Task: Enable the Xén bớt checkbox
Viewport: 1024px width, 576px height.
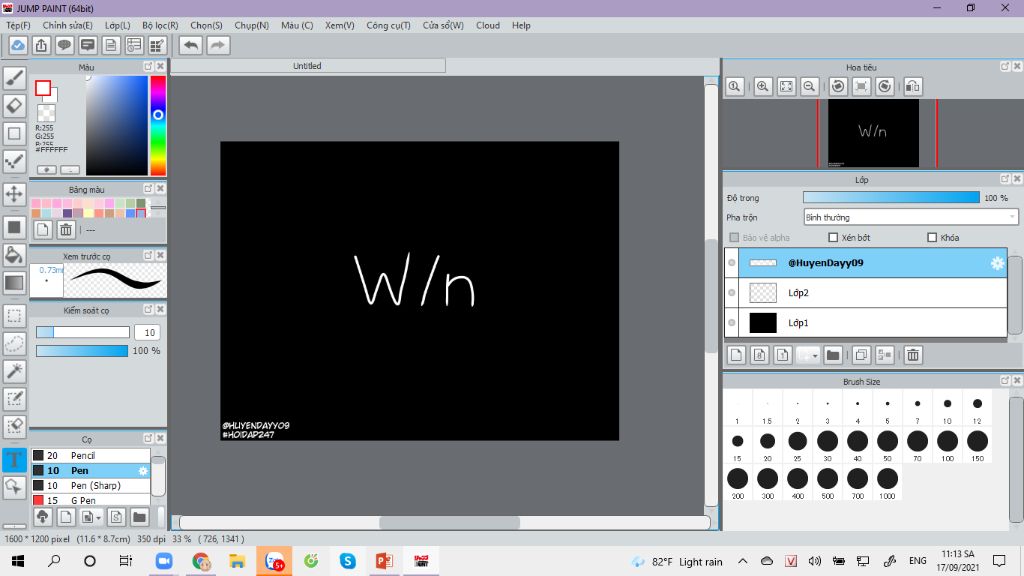Action: point(833,238)
